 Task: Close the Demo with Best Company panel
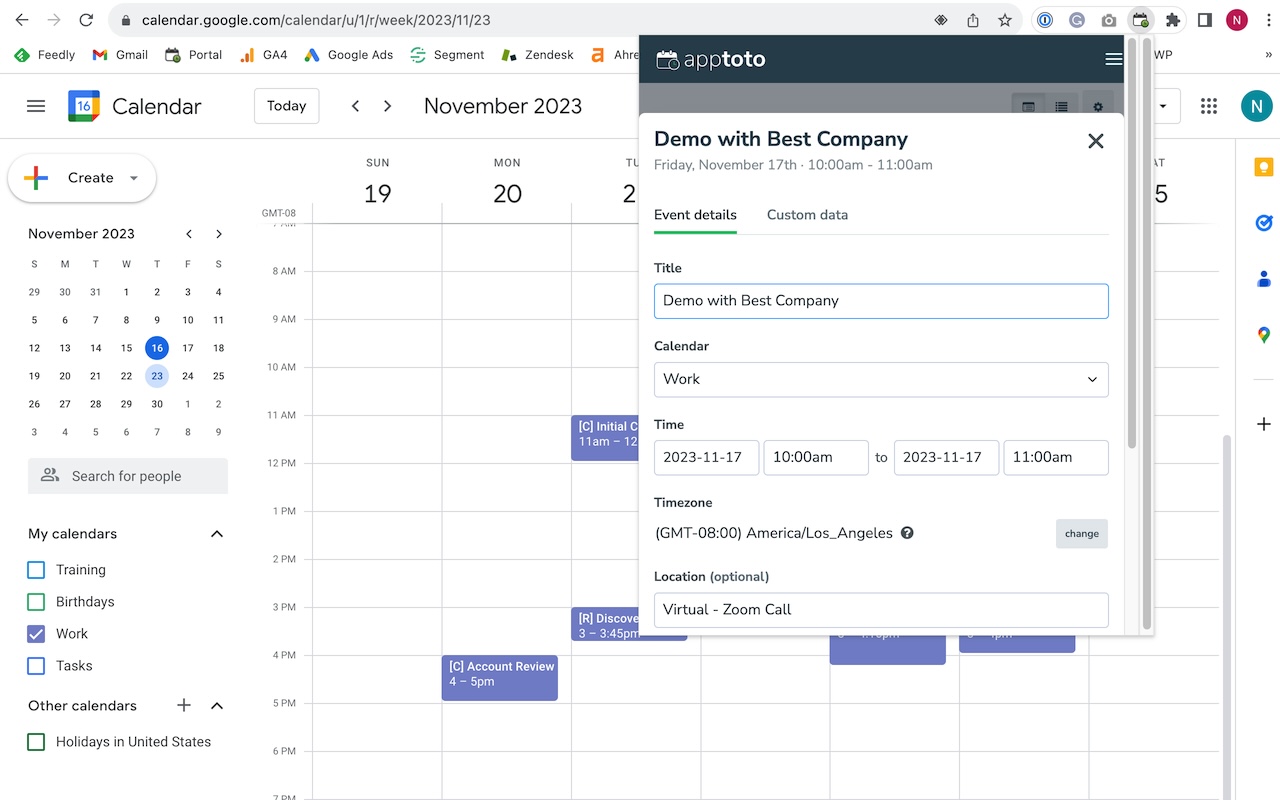click(x=1096, y=141)
